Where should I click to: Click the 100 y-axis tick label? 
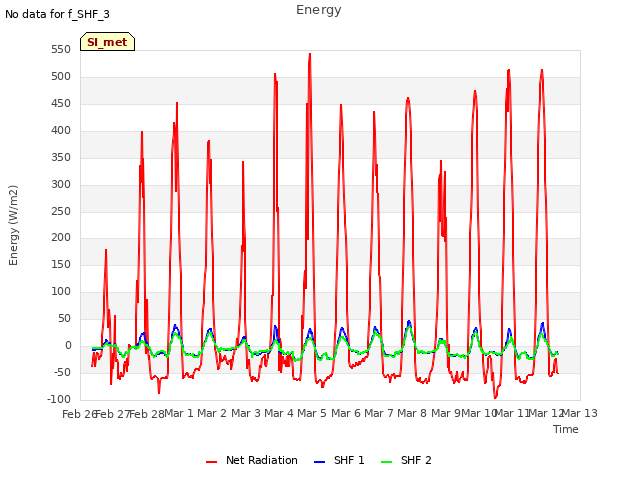coord(61,291)
